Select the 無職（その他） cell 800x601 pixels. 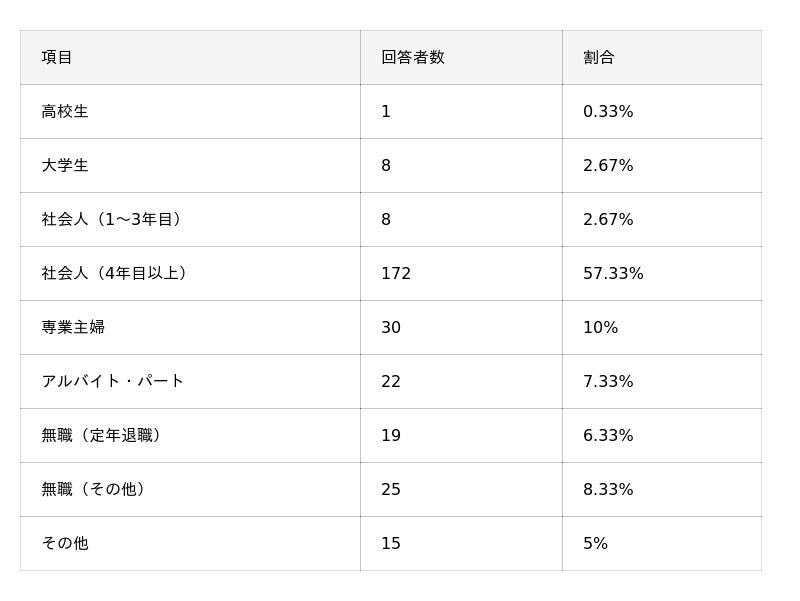click(94, 490)
